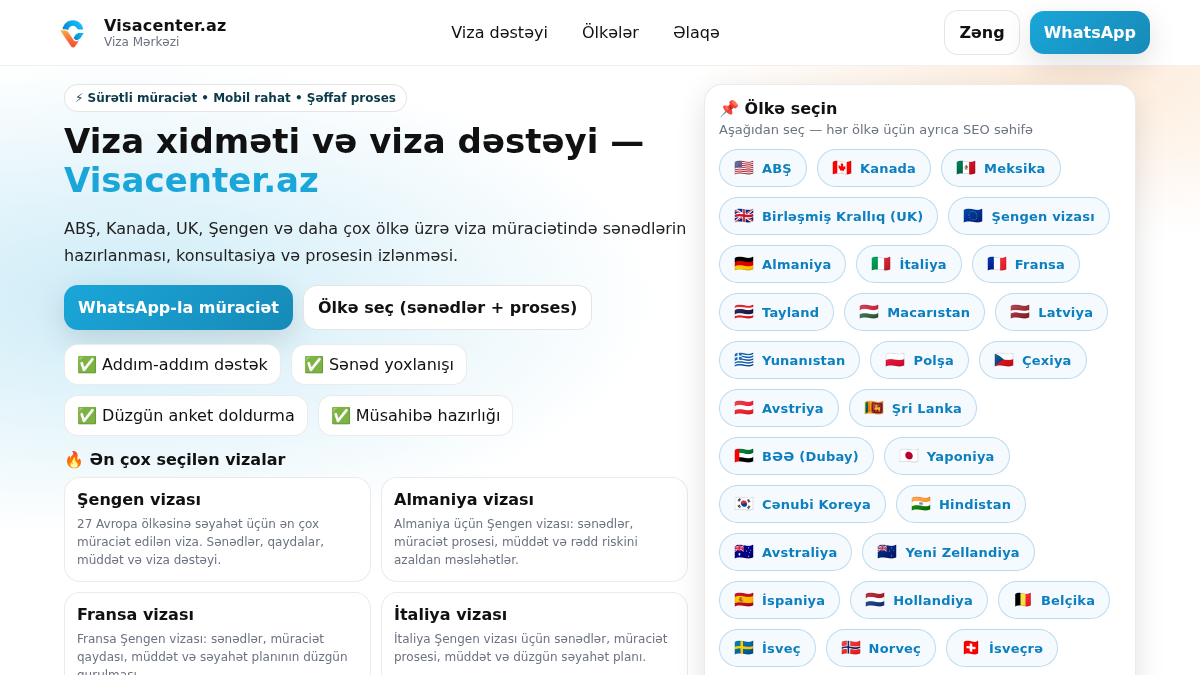Image resolution: width=1200 pixels, height=675 pixels.
Task: Click the Ən çox seçilən vizalar heading
Action: click(175, 459)
